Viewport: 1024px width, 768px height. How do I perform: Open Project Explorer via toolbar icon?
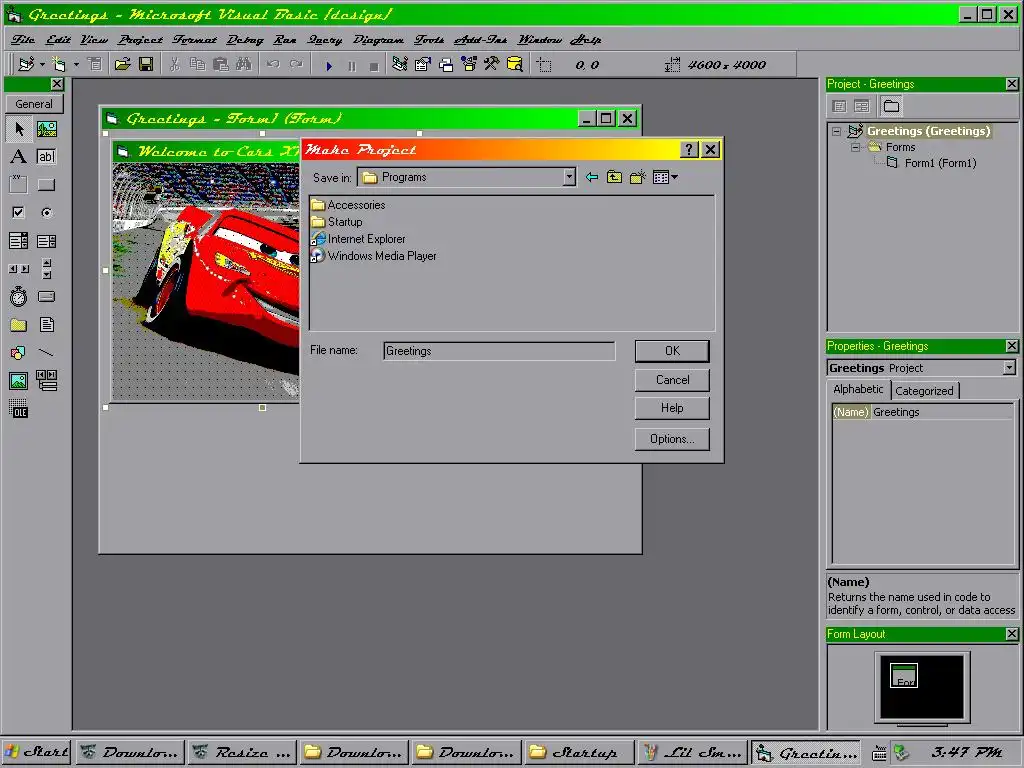coord(400,65)
